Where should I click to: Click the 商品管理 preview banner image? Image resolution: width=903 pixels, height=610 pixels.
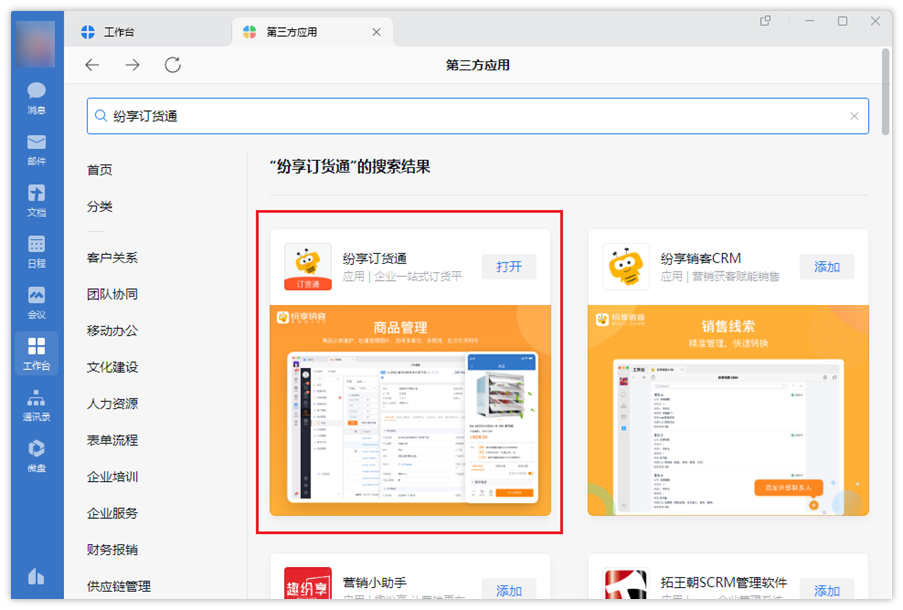coord(411,410)
